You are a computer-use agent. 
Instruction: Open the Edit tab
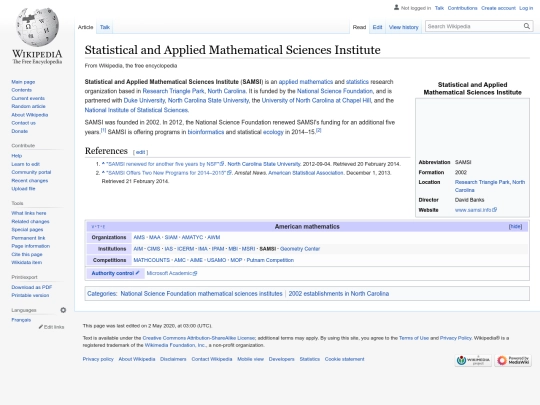377,27
